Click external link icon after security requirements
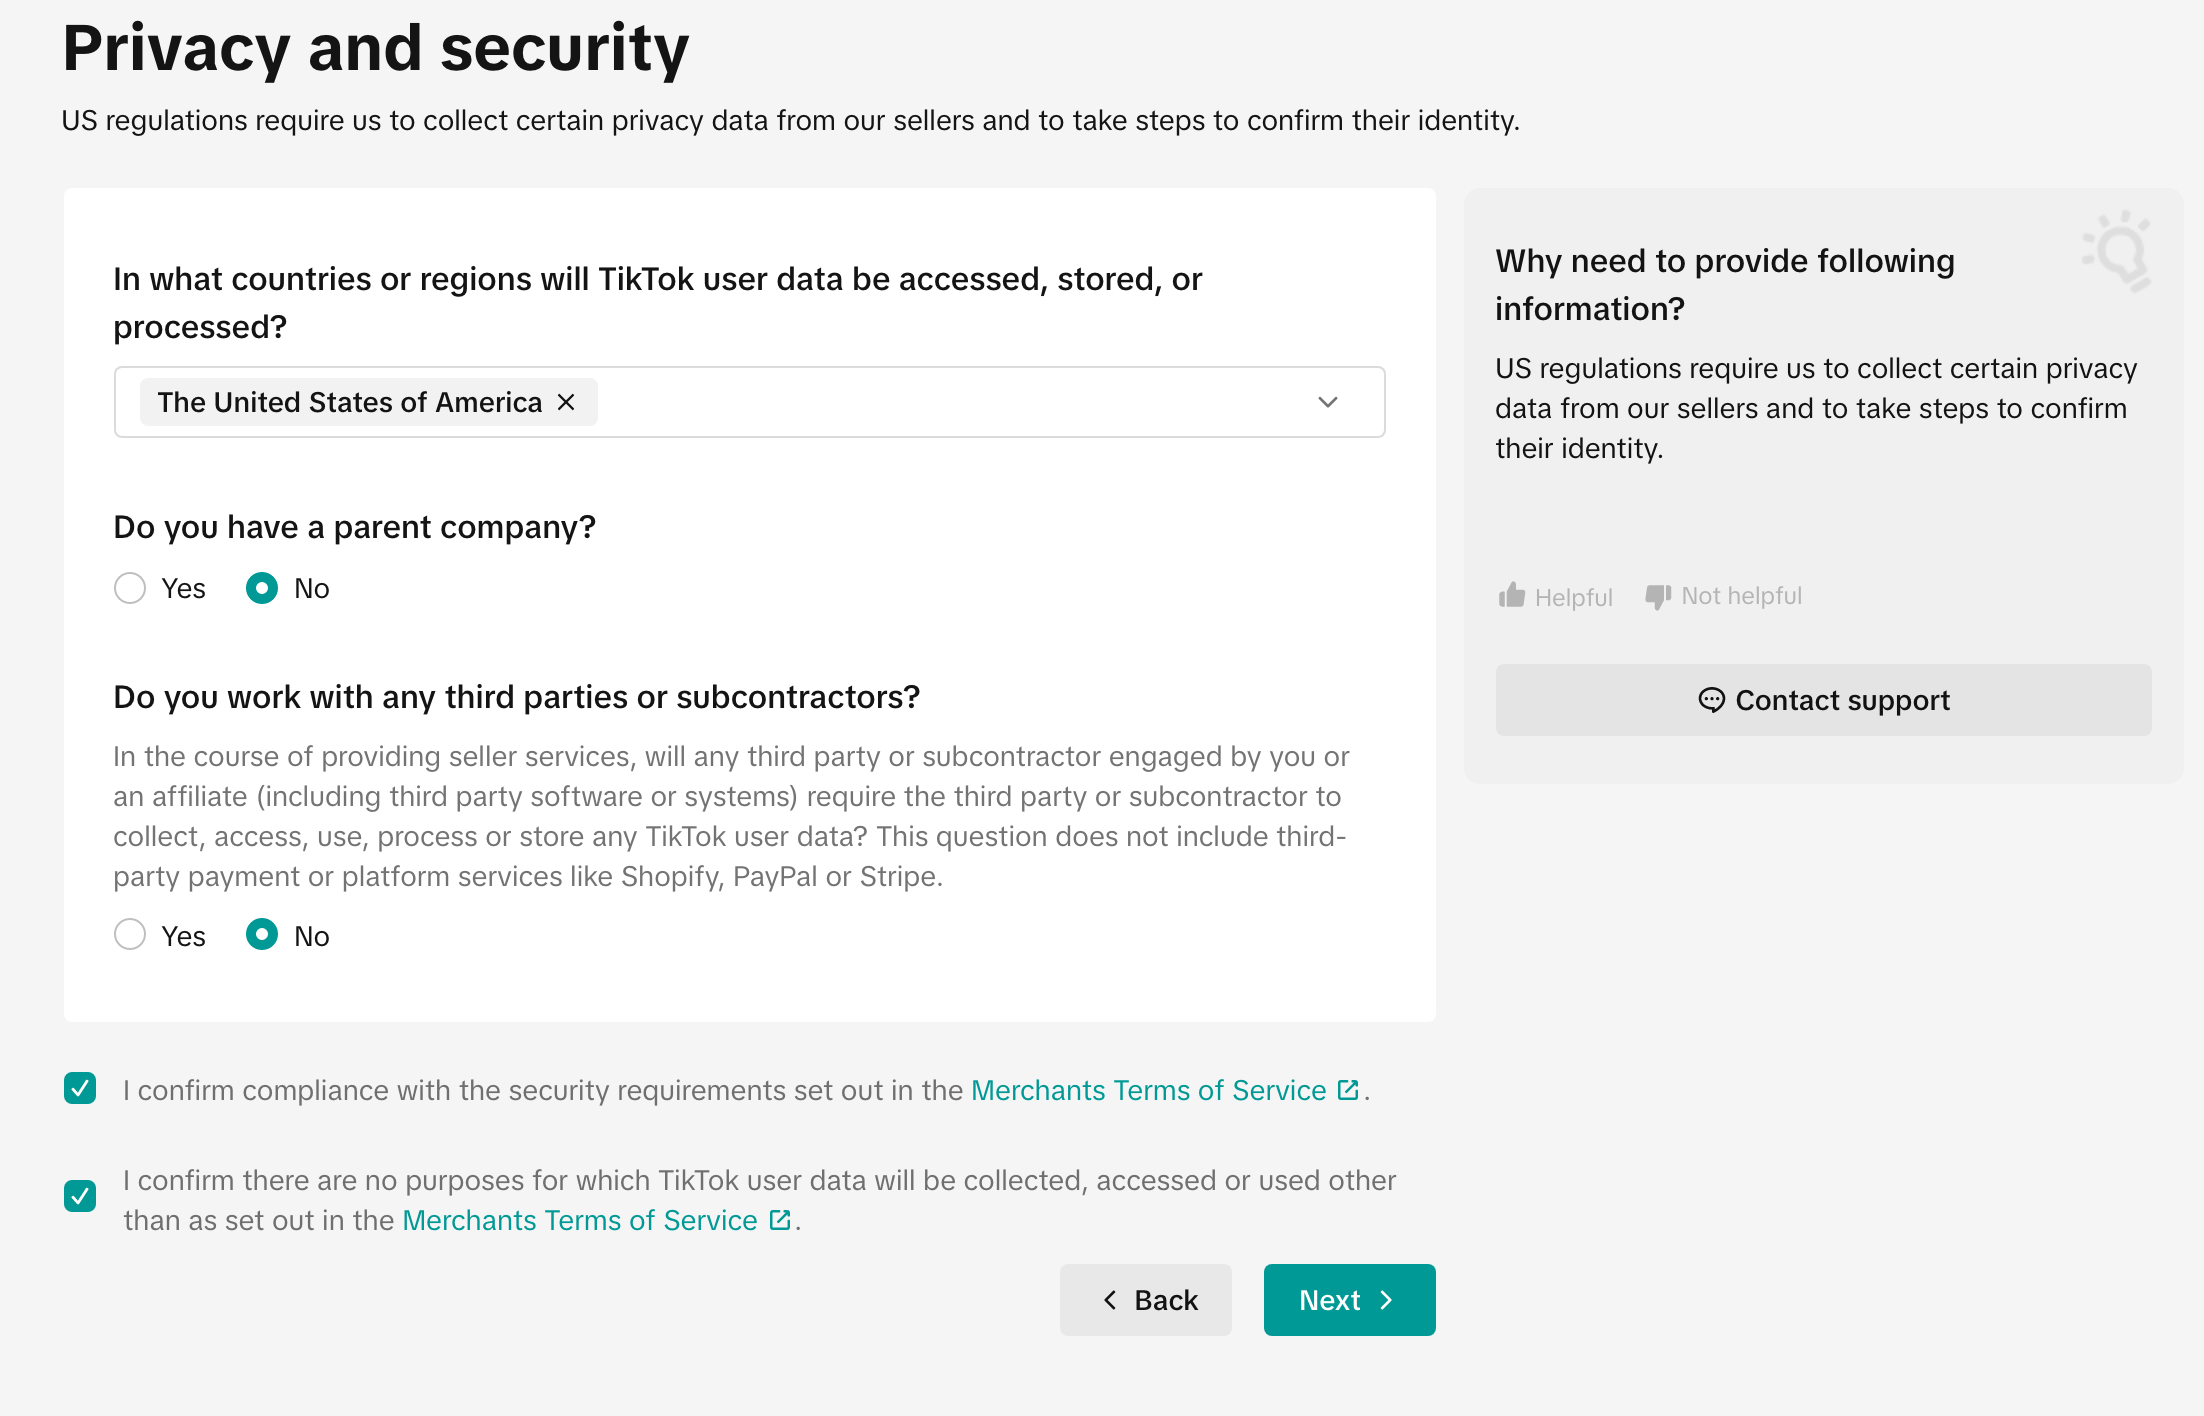Image resolution: width=2204 pixels, height=1416 pixels. (1348, 1090)
